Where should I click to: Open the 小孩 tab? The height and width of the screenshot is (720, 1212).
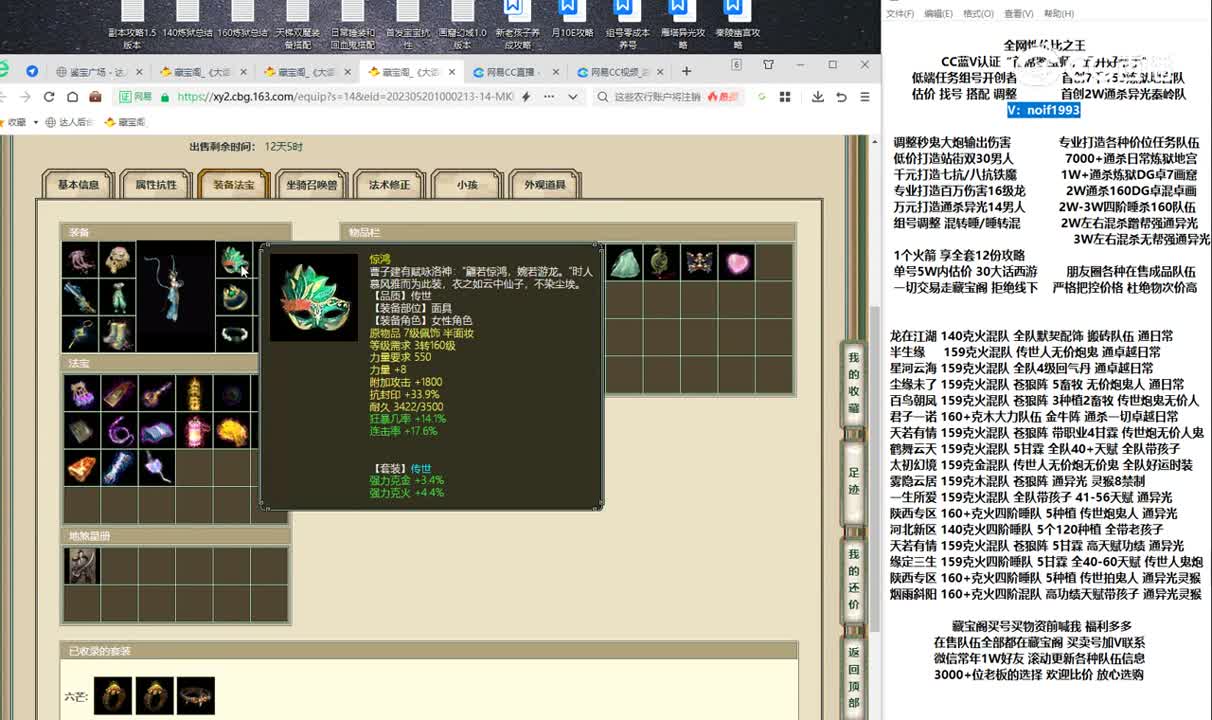[x=467, y=184]
